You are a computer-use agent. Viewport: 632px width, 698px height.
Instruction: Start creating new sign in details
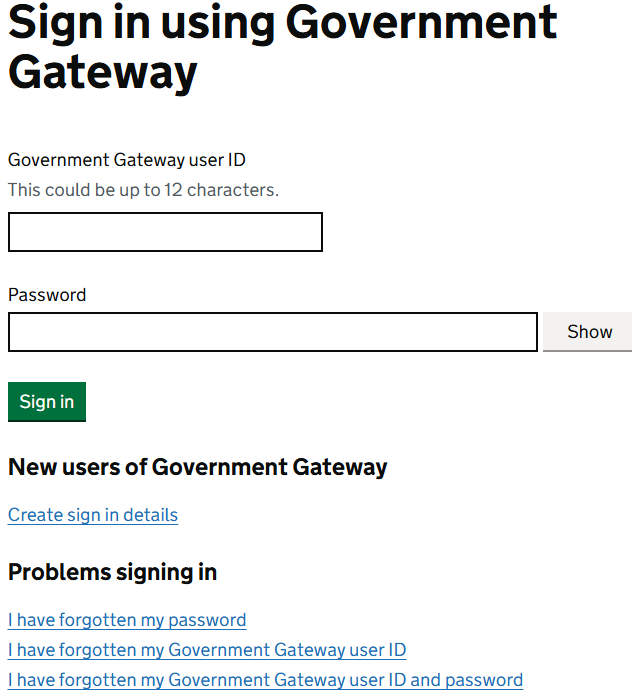click(x=93, y=515)
